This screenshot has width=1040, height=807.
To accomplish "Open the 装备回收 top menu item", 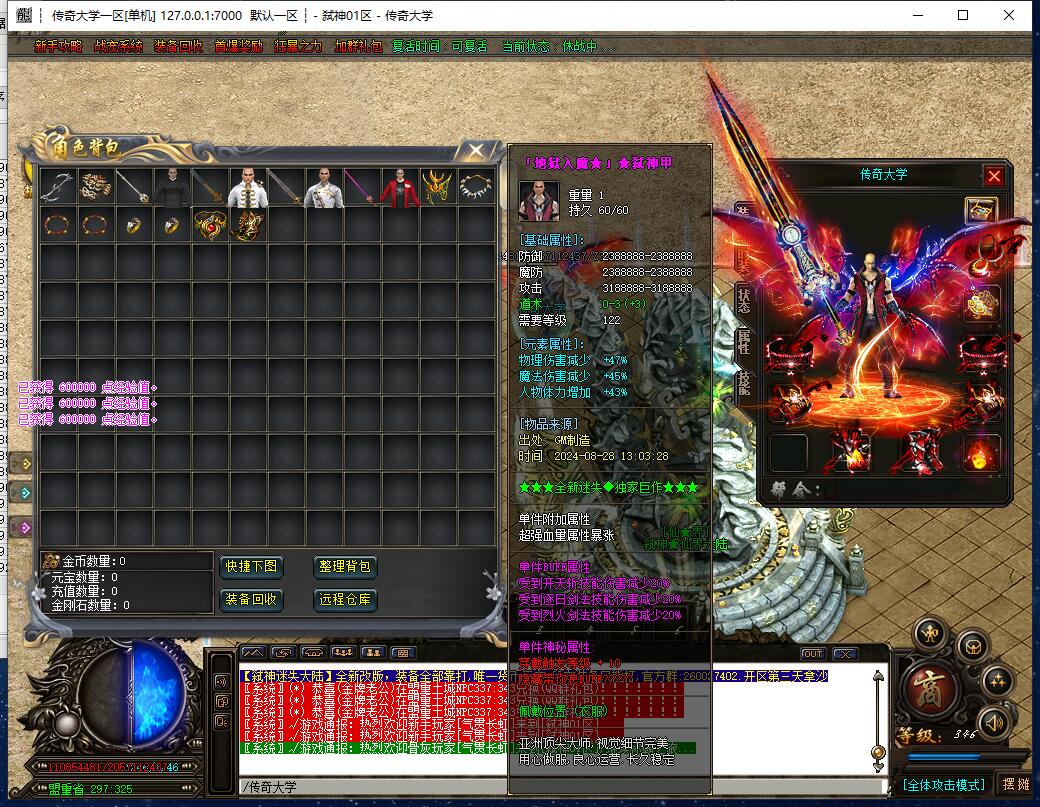I will (178, 46).
